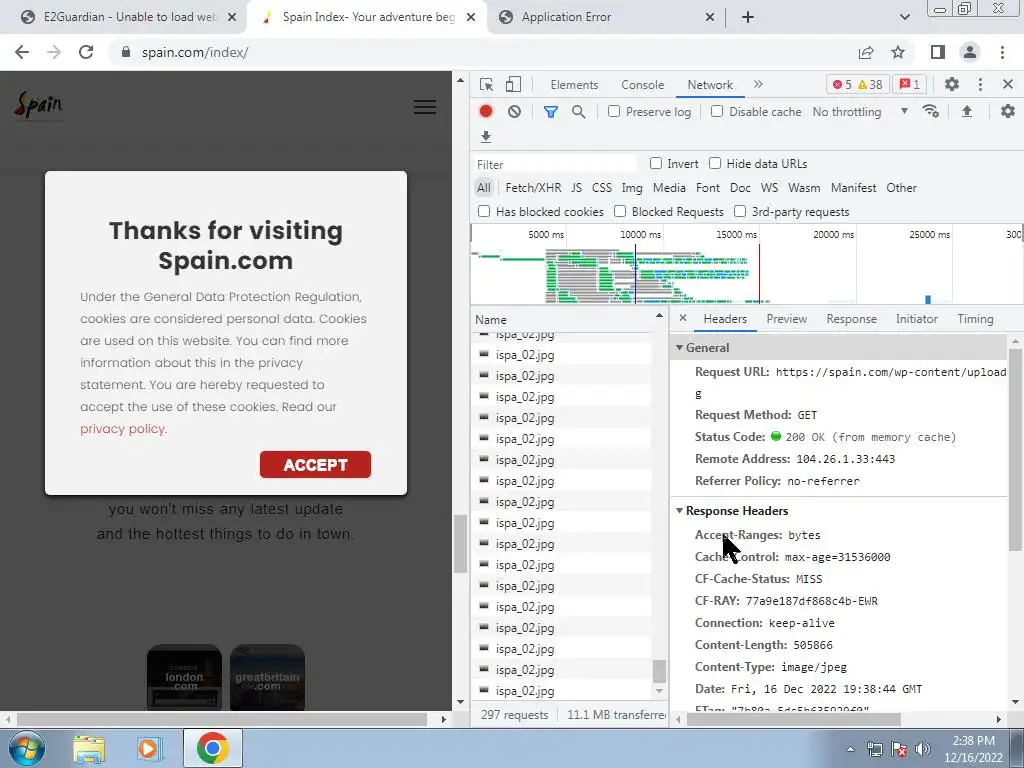Open Chrome three-dot menu
The image size is (1024, 768).
tap(1002, 52)
